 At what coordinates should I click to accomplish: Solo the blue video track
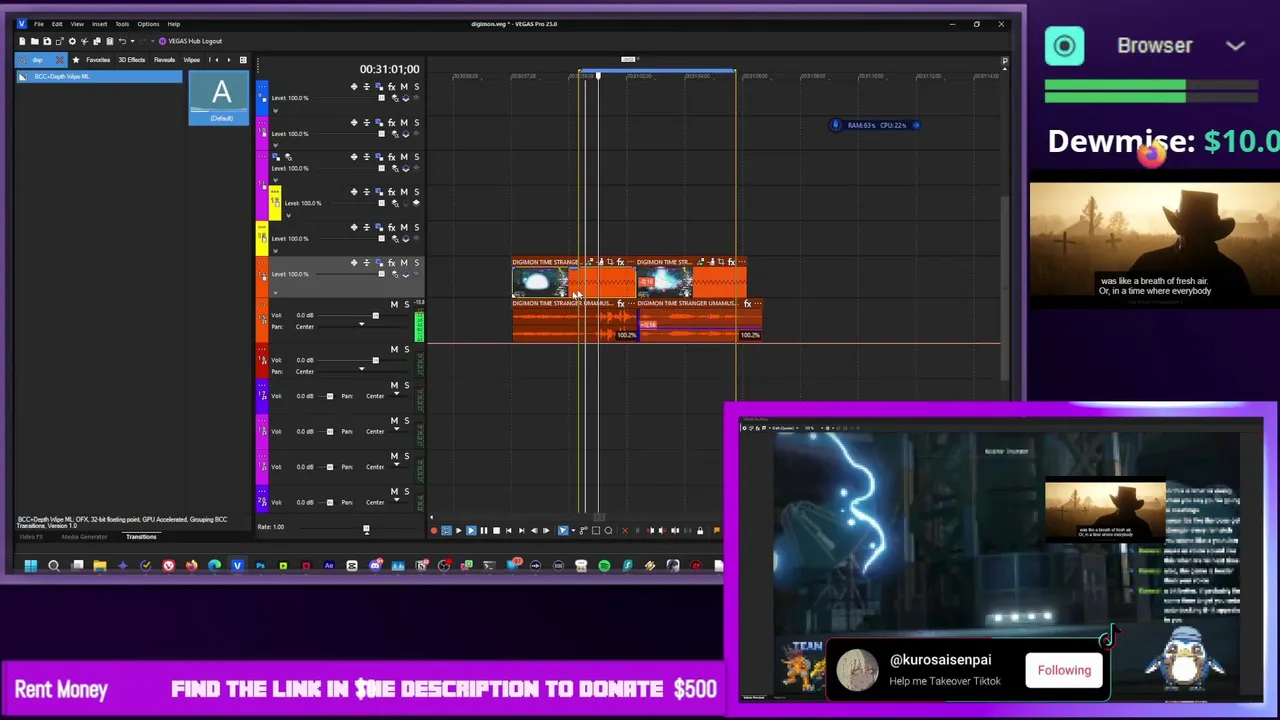pyautogui.click(x=417, y=87)
